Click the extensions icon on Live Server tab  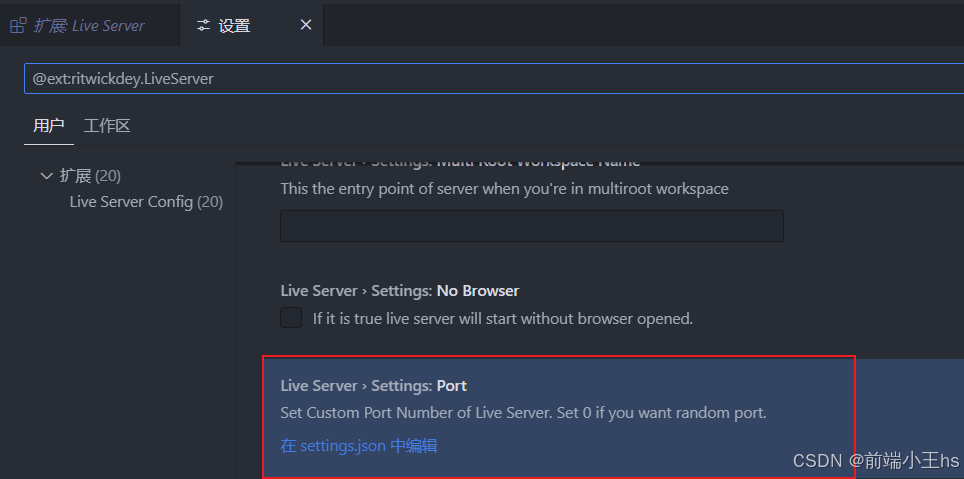(x=18, y=25)
